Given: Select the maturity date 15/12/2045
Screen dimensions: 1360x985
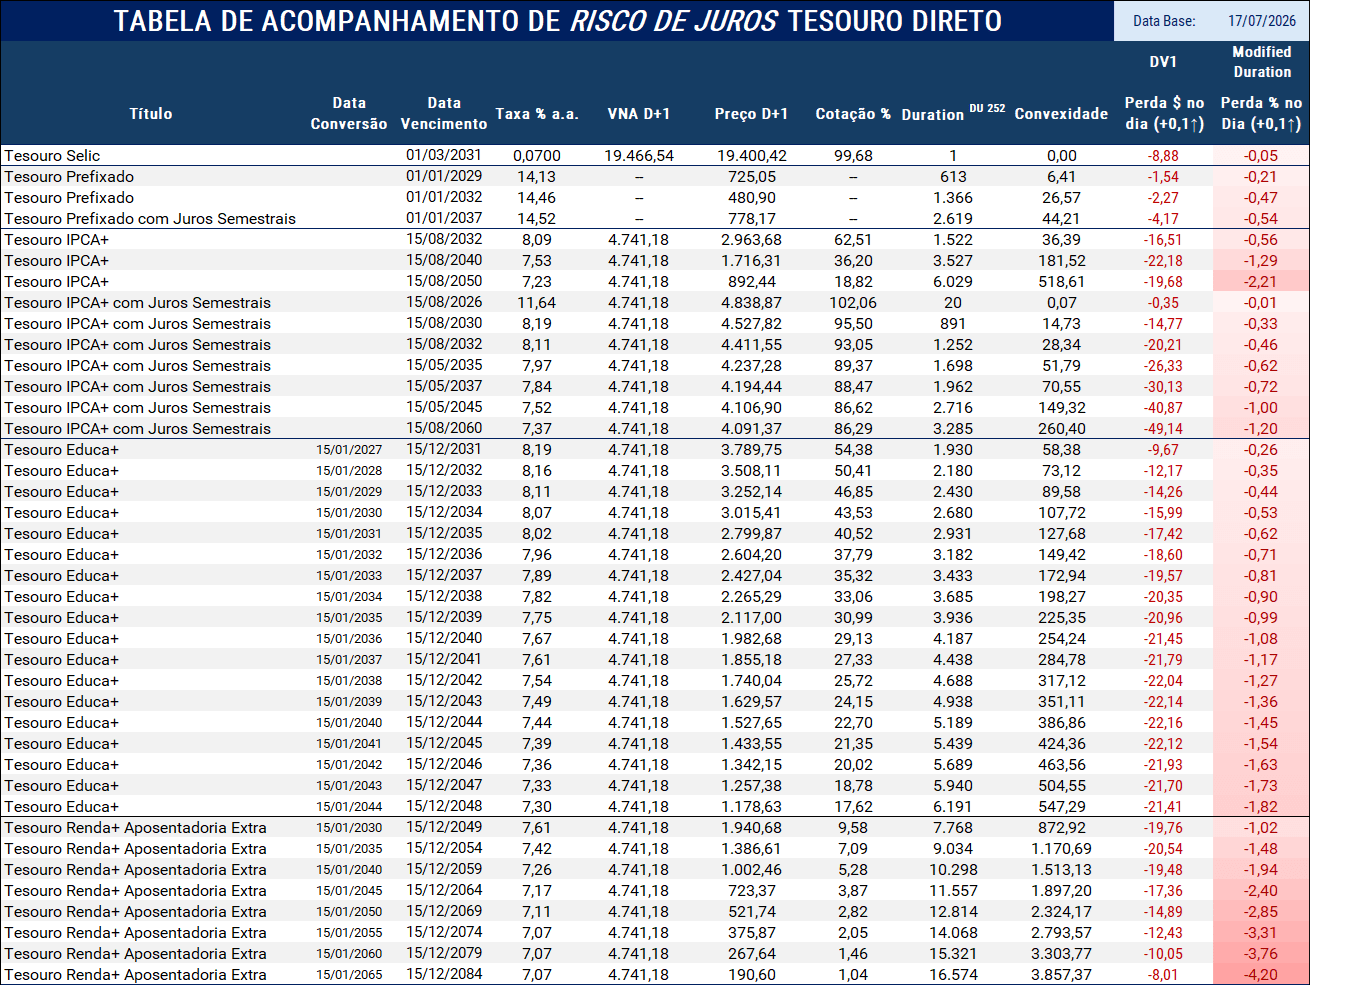Looking at the screenshot, I should (444, 743).
